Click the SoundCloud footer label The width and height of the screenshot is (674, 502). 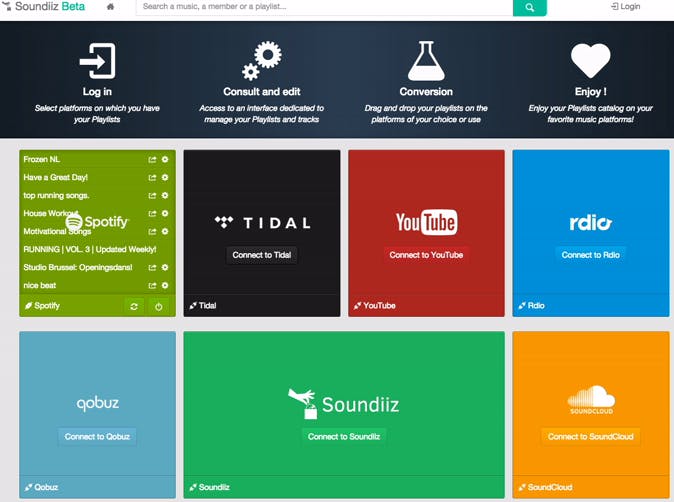[x=545, y=488]
